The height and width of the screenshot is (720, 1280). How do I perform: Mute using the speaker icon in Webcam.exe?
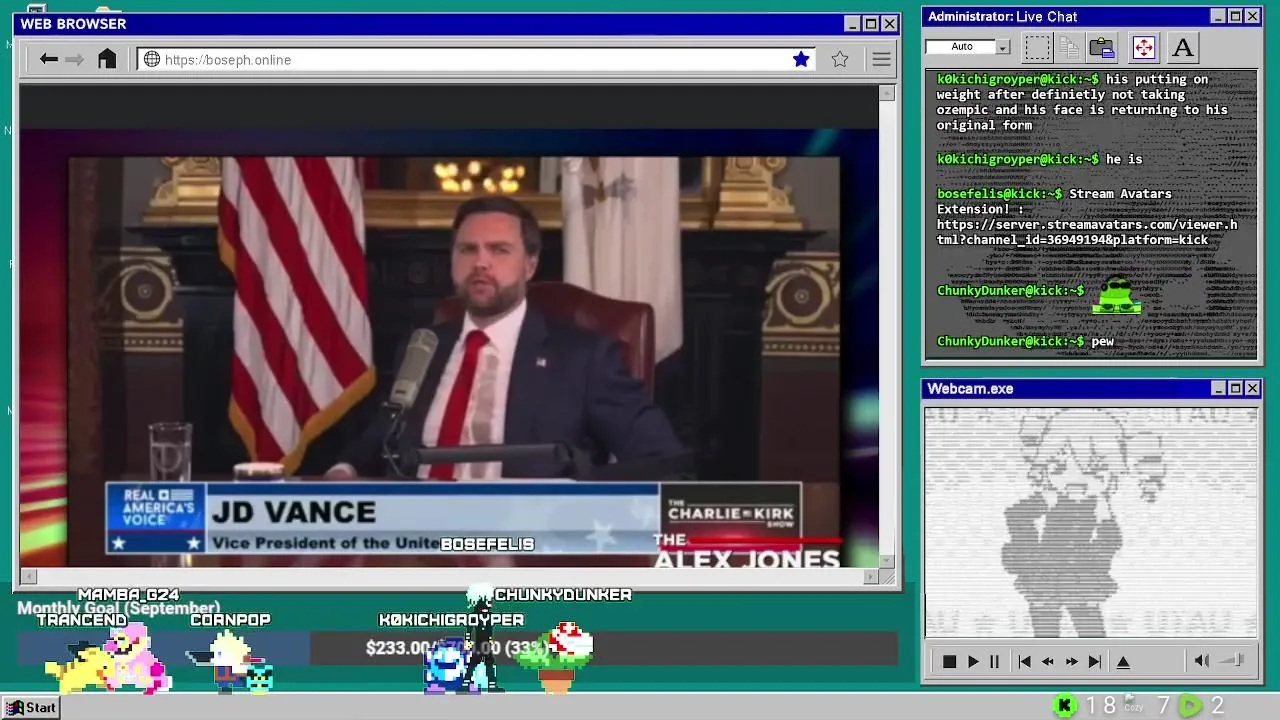coord(1202,660)
